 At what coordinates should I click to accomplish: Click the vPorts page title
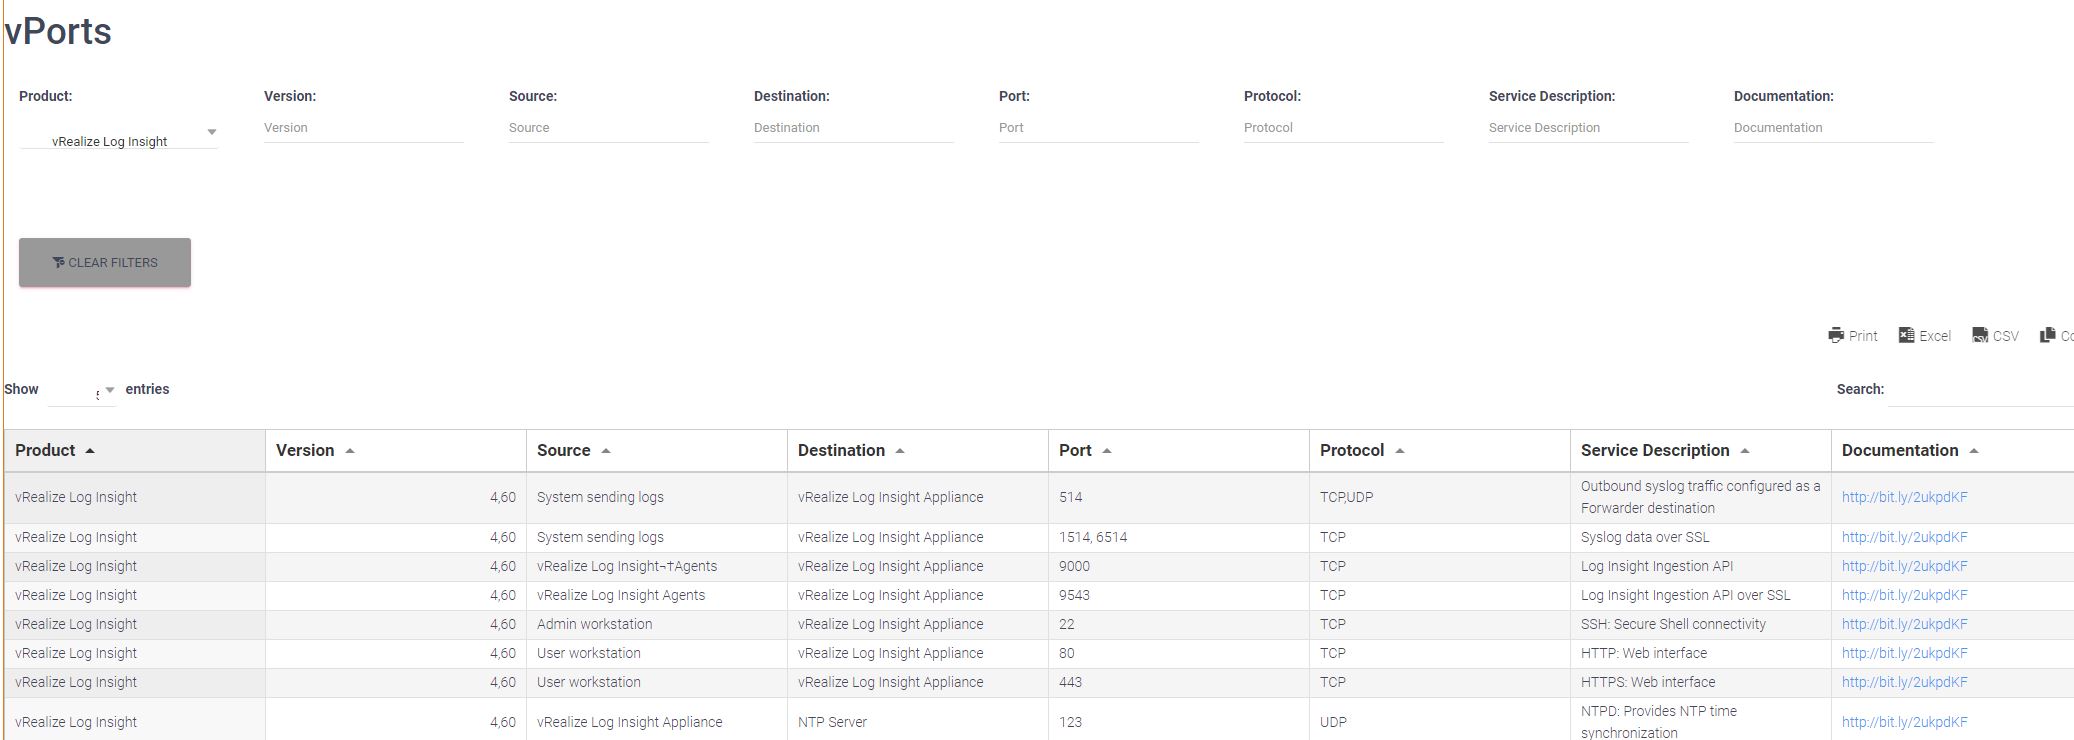[x=58, y=32]
